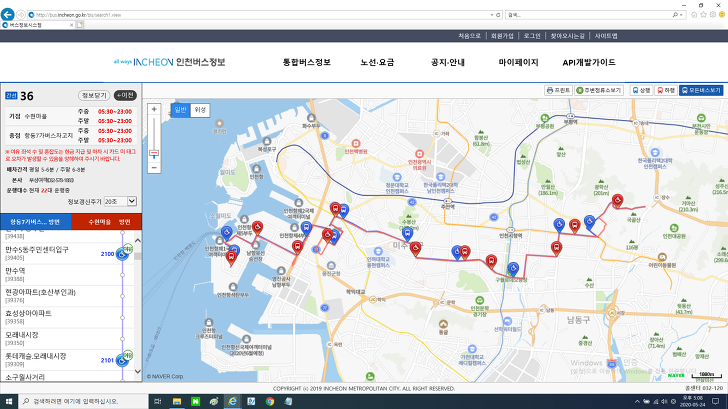Click the browser address bar
The image size is (728, 409).
[x=260, y=15]
